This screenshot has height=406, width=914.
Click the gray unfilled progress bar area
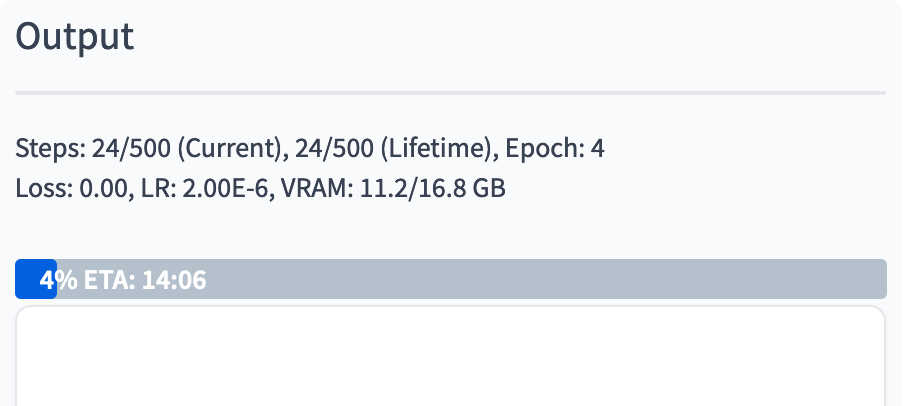point(550,280)
